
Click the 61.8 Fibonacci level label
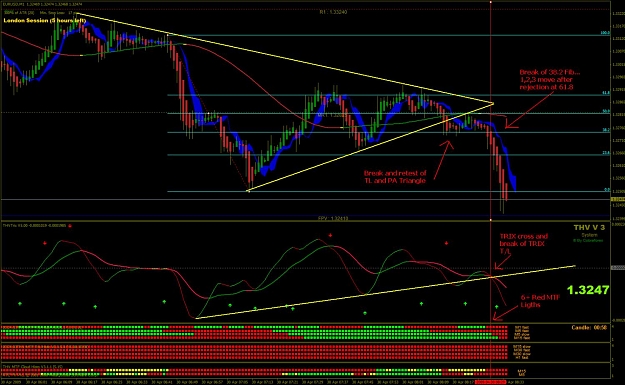pyautogui.click(x=605, y=93)
